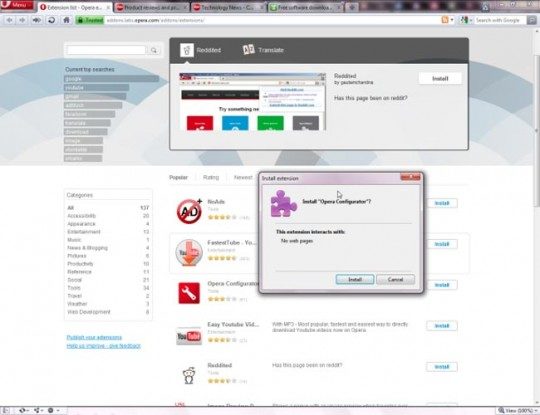Install the NoAds extension
The width and height of the screenshot is (540, 415).
click(442, 203)
